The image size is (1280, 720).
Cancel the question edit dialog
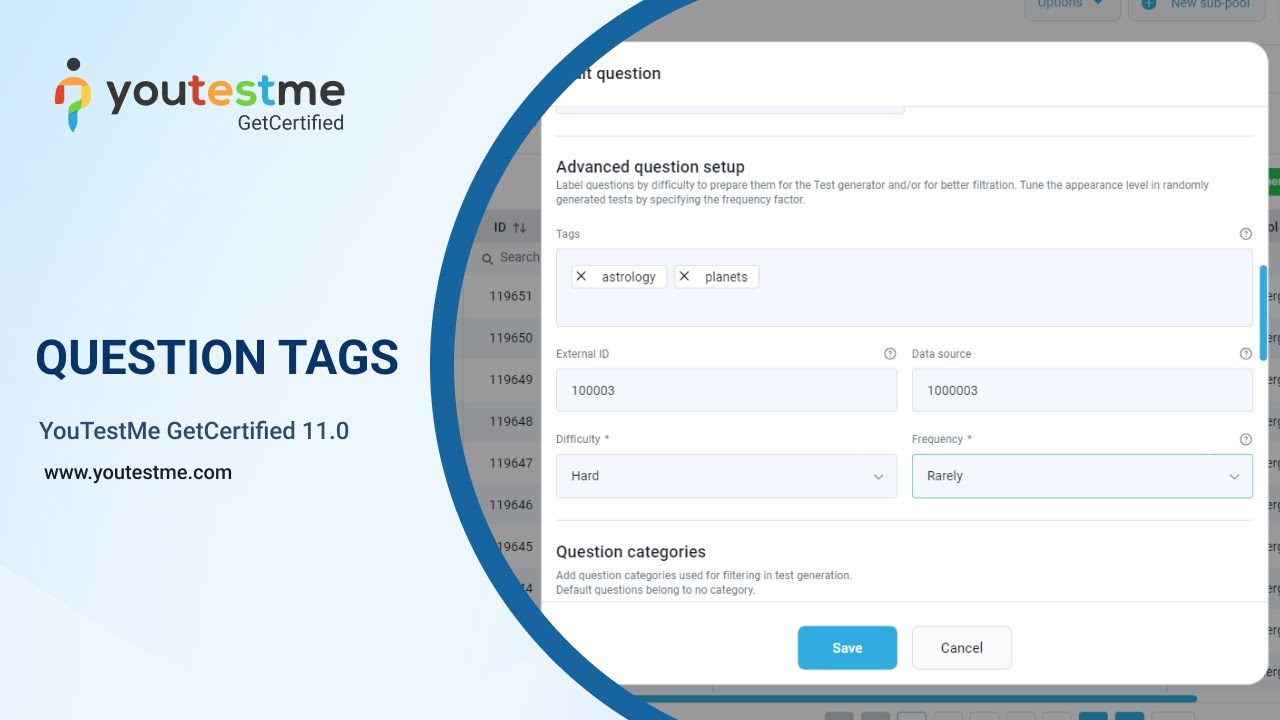click(962, 648)
